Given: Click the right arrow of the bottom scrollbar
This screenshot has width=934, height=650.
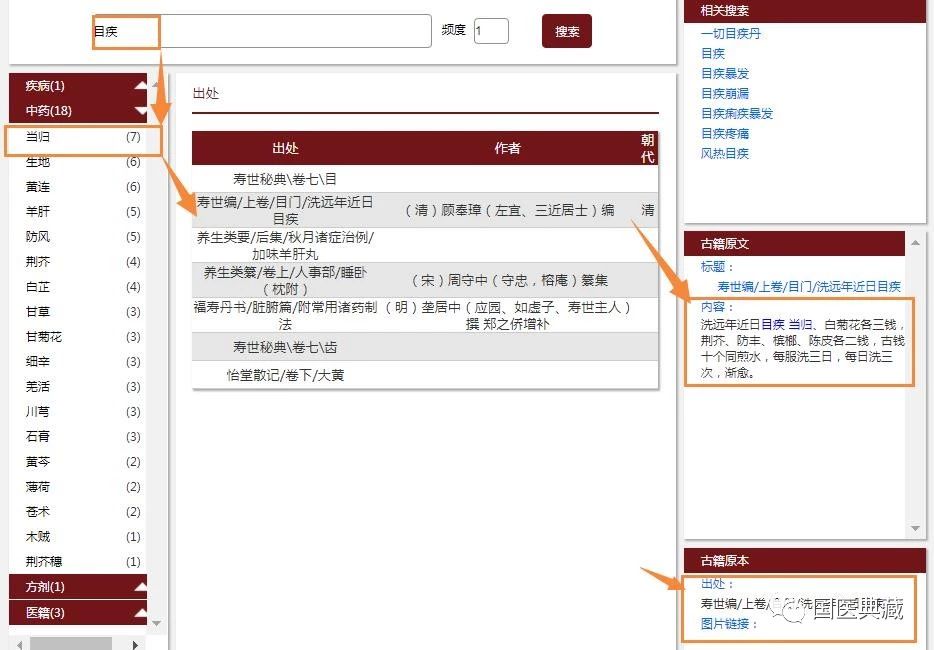Looking at the screenshot, I should tap(137, 642).
